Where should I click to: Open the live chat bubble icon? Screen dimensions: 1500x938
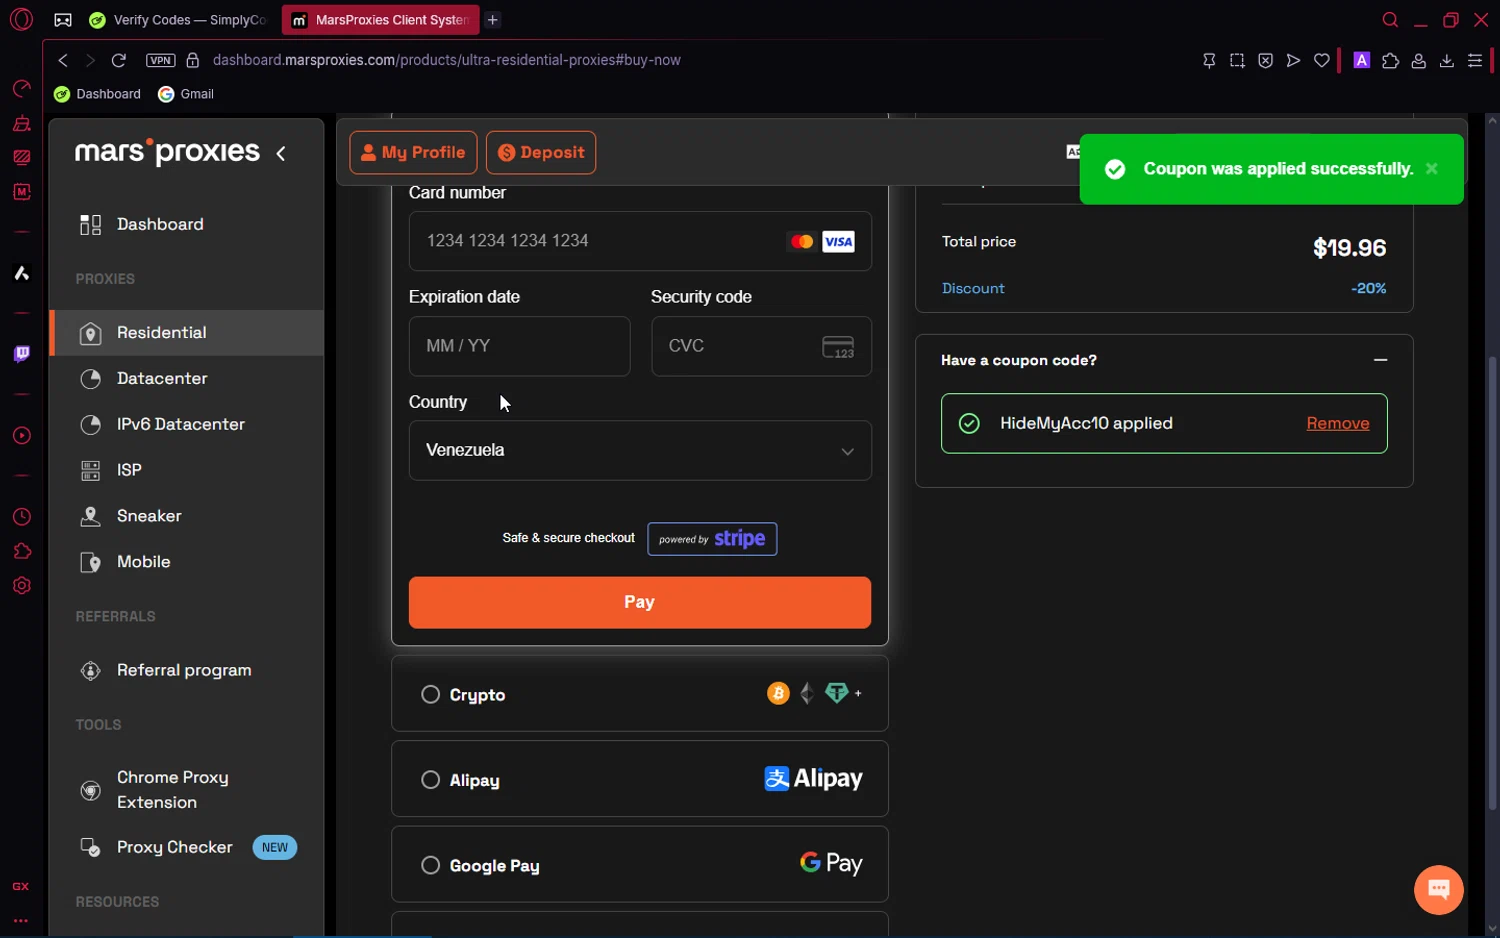(1439, 889)
